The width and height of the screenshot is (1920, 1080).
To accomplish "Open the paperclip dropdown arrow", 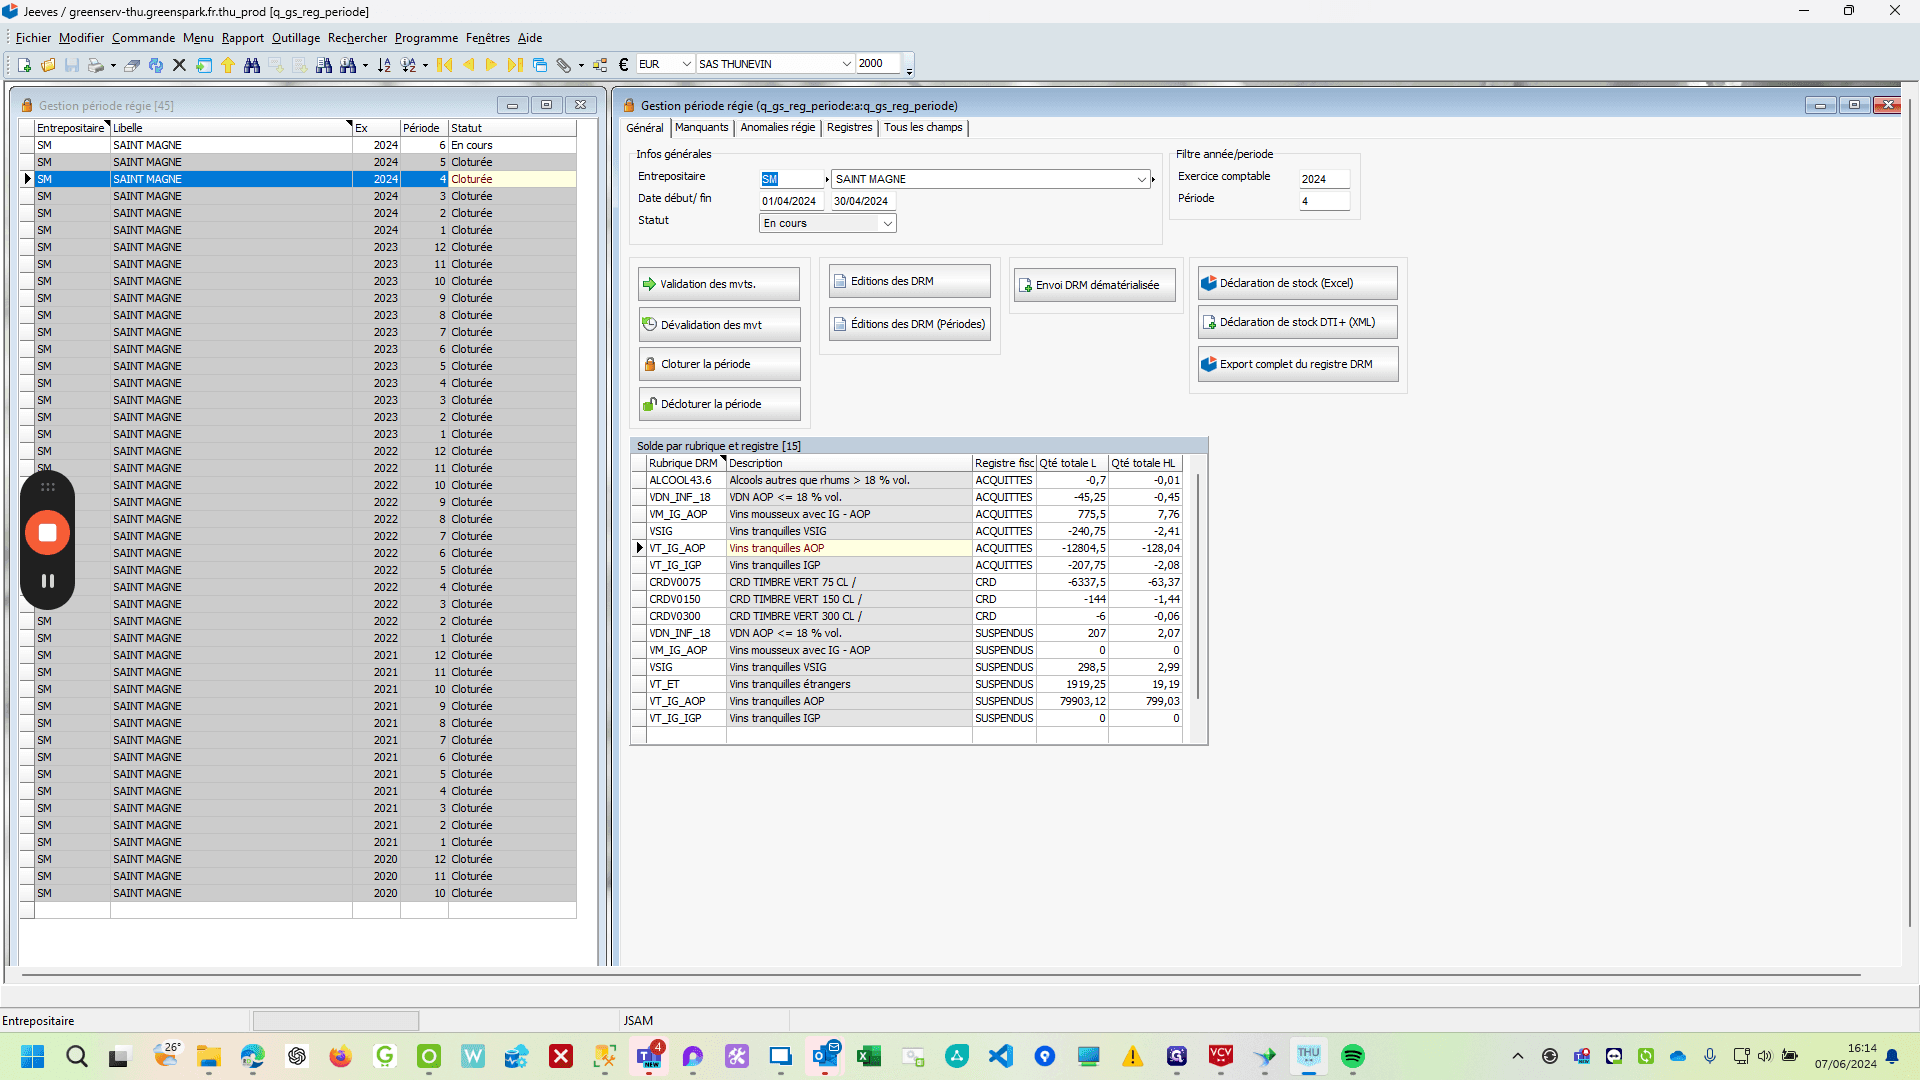I will pyautogui.click(x=581, y=66).
